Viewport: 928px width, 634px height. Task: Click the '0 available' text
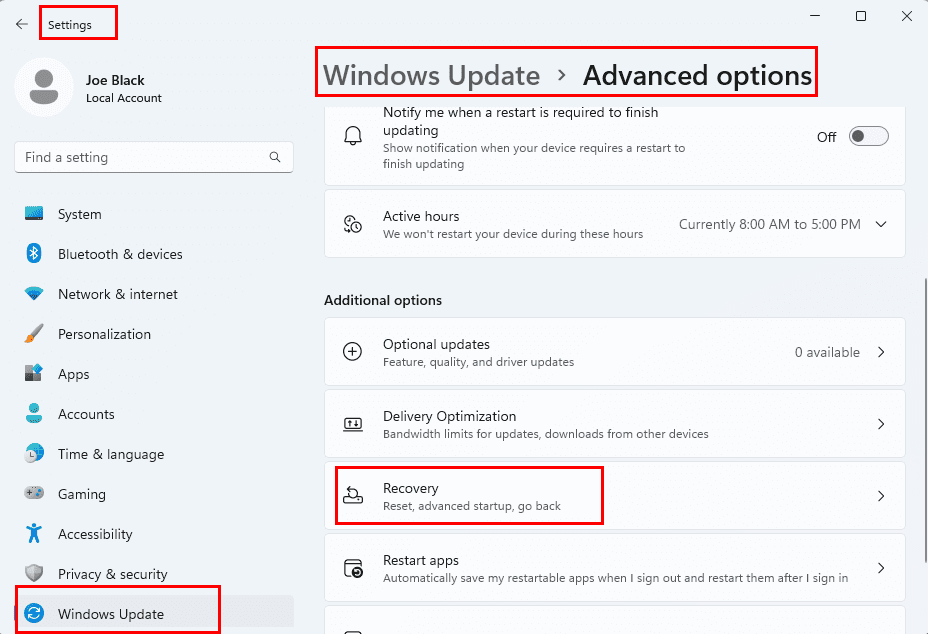tap(827, 352)
